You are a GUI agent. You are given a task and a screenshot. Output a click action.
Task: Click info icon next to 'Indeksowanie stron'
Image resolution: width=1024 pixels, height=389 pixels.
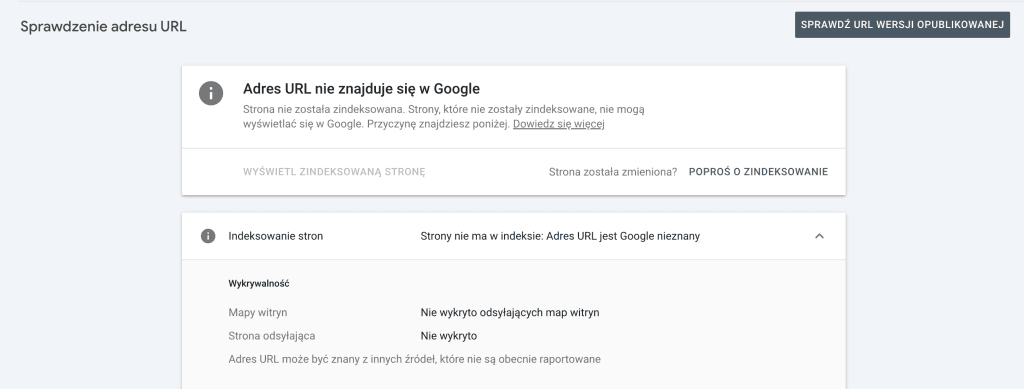pyautogui.click(x=208, y=236)
